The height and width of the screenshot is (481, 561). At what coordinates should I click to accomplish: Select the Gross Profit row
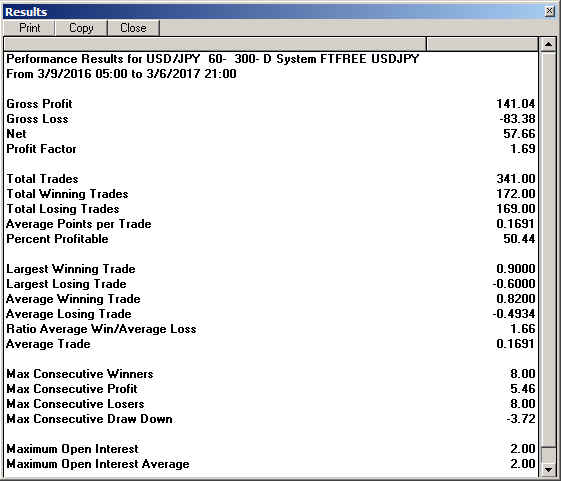tap(271, 104)
